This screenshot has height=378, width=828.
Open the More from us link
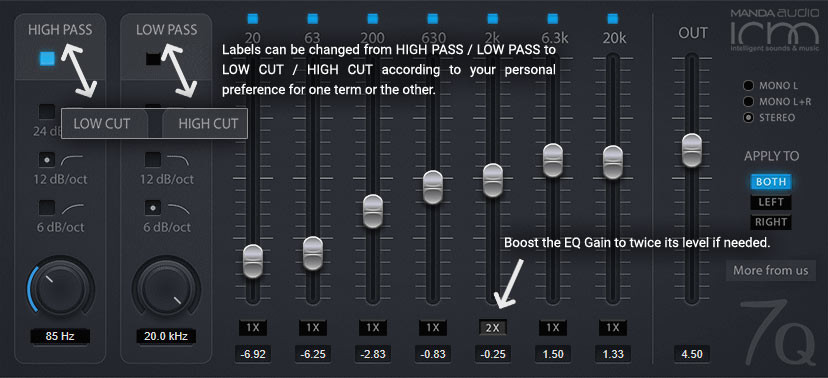770,270
